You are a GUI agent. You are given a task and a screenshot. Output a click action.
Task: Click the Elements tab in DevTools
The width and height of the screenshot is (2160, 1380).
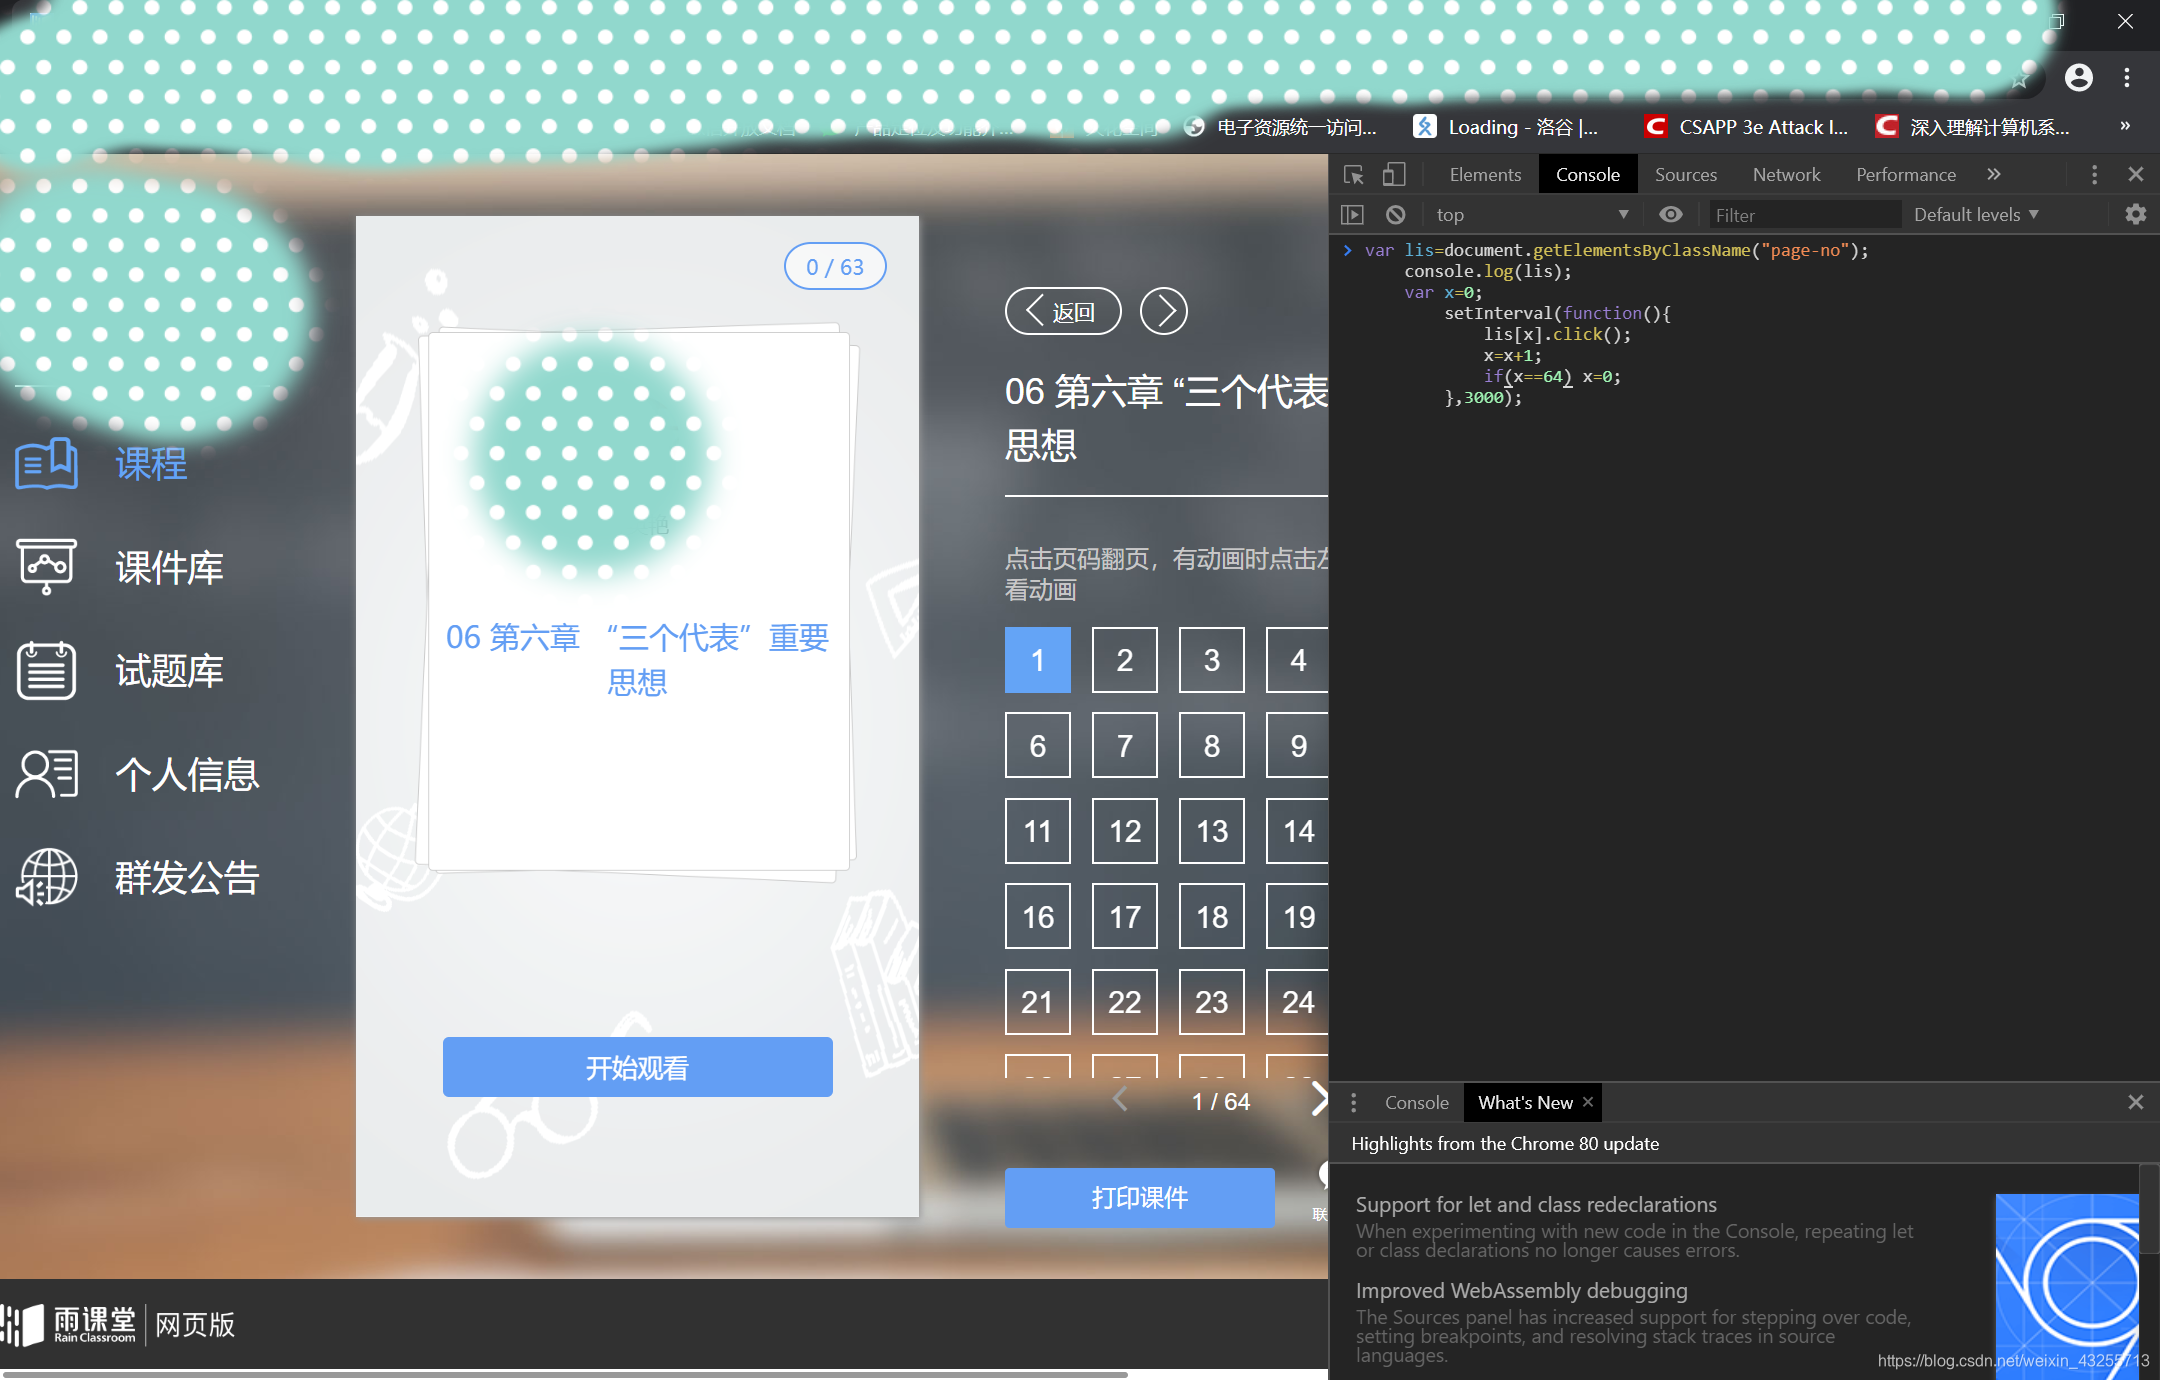[1478, 173]
